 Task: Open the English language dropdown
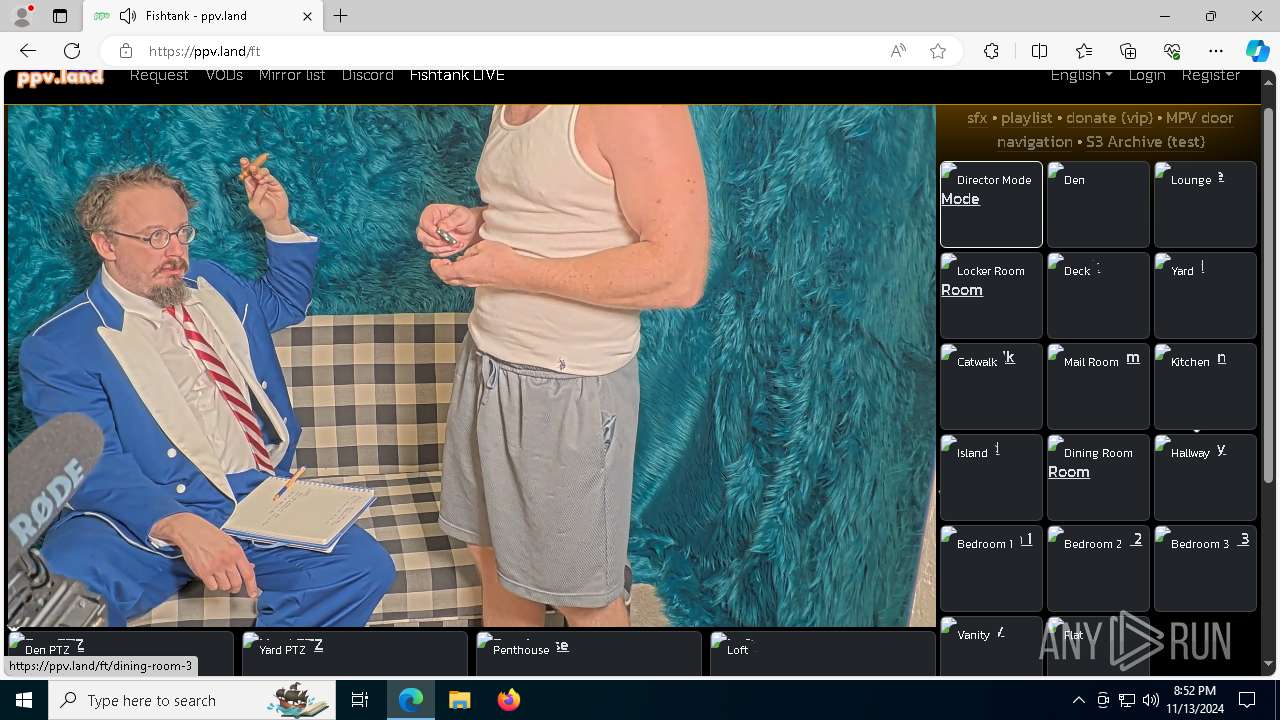click(1081, 75)
